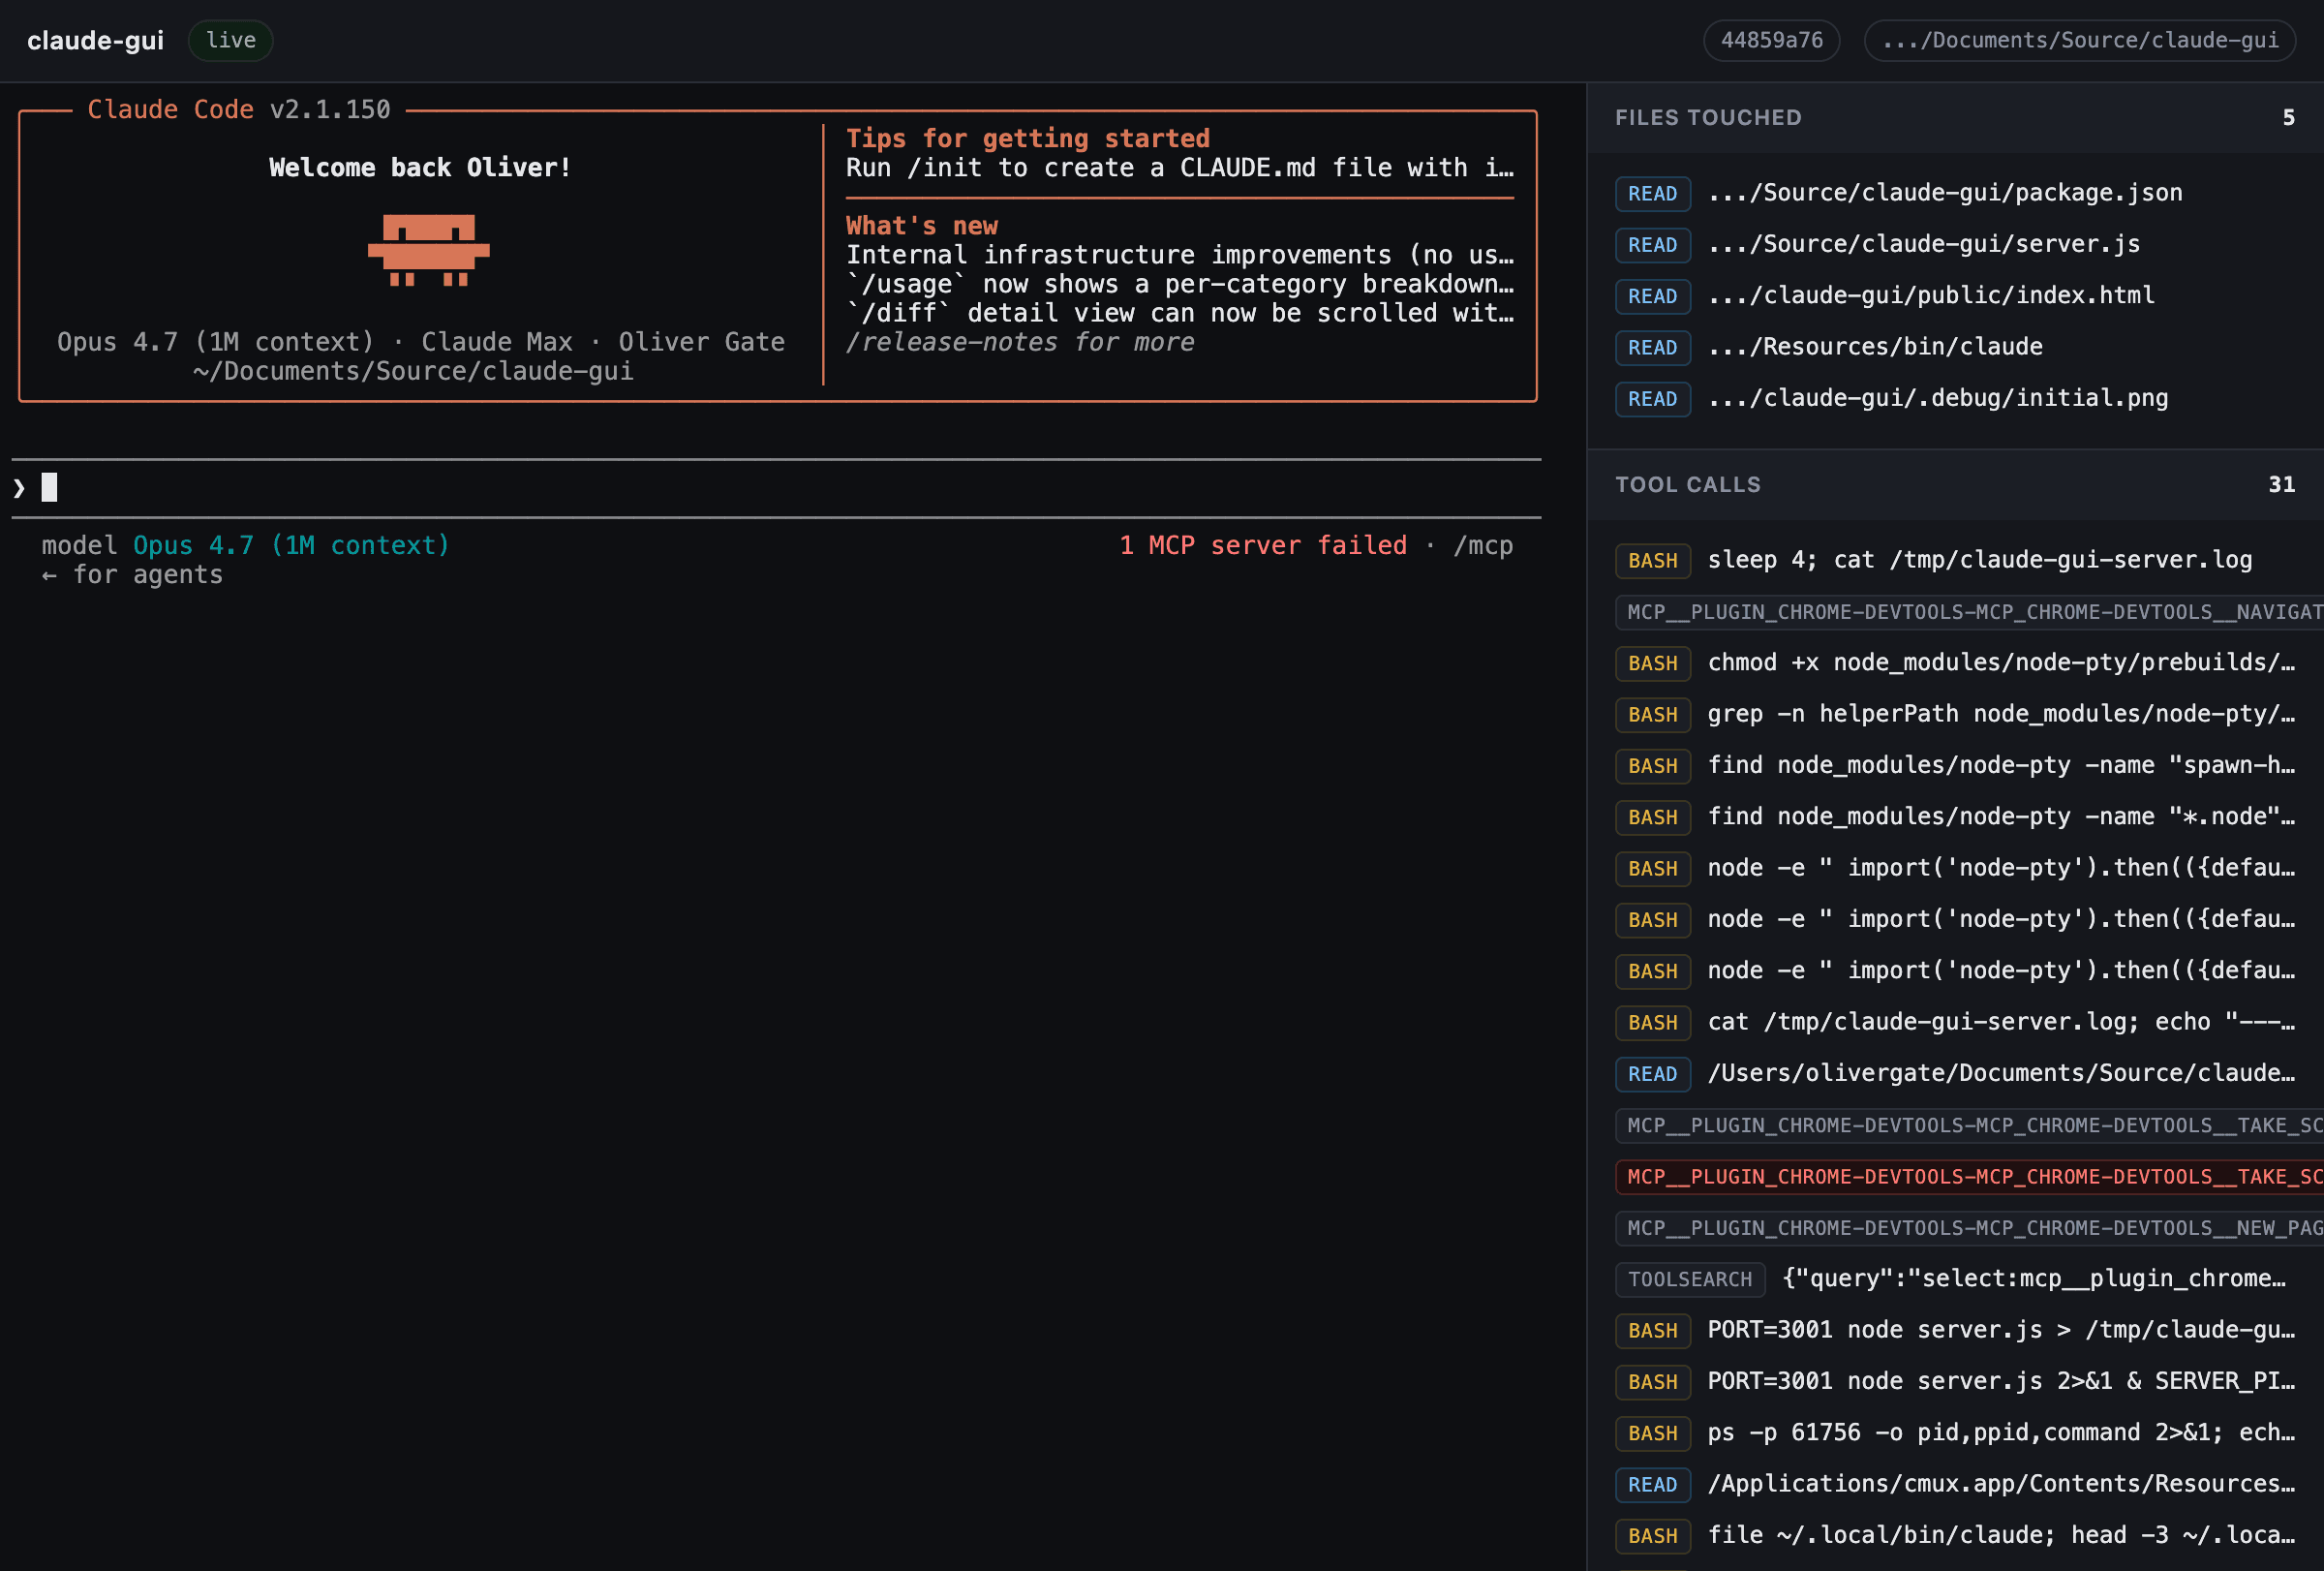Click the live status badge
The image size is (2324, 1571).
pos(231,40)
